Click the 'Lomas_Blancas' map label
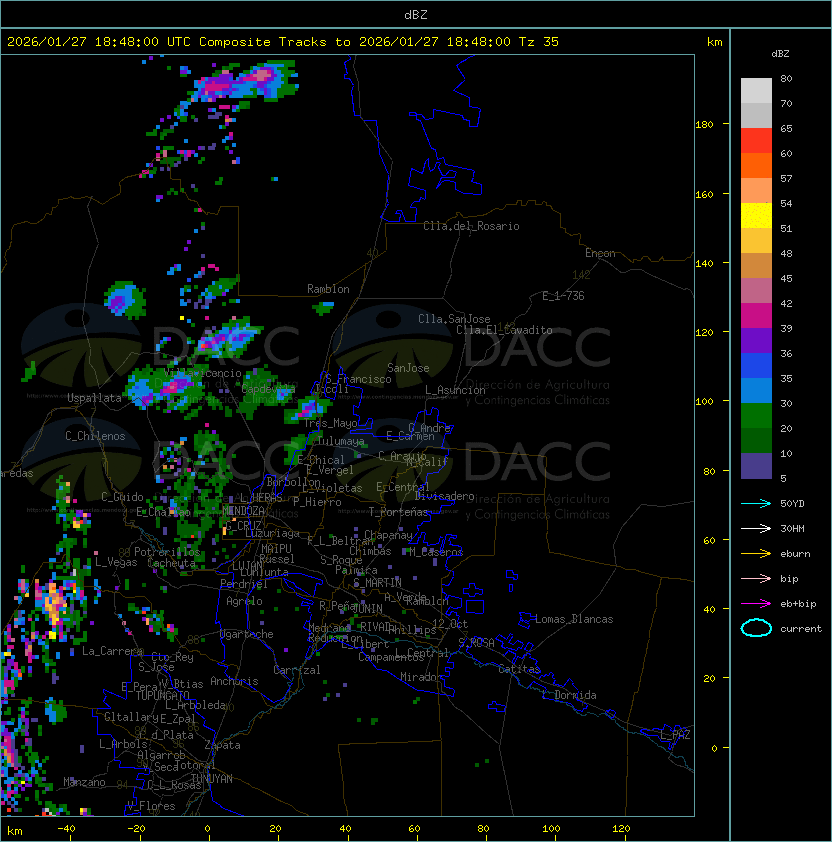The image size is (832, 842). 574,619
